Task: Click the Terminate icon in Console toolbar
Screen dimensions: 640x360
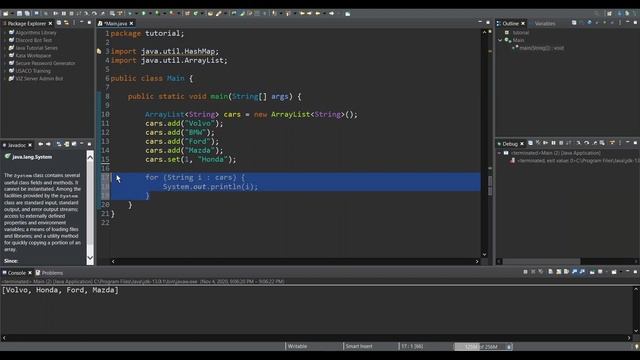Action: (x=525, y=271)
